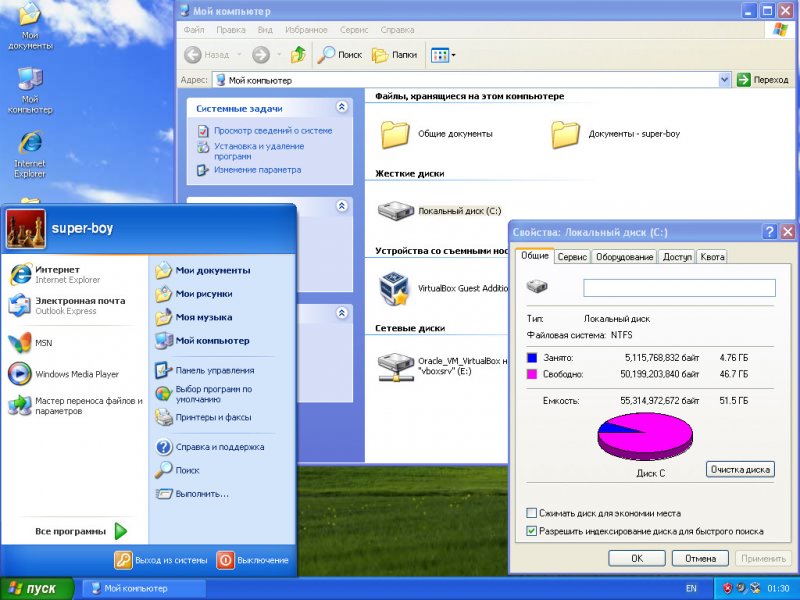
Task: Open Панель управления control panel
Action: (205, 370)
